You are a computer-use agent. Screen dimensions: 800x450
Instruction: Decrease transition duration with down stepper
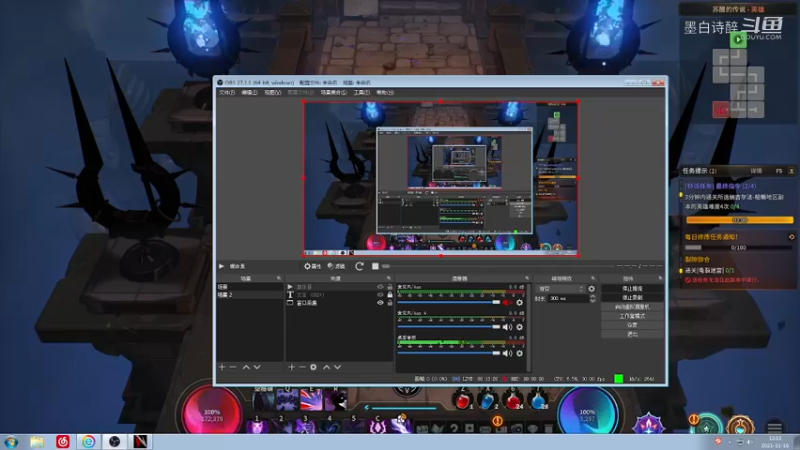click(592, 301)
